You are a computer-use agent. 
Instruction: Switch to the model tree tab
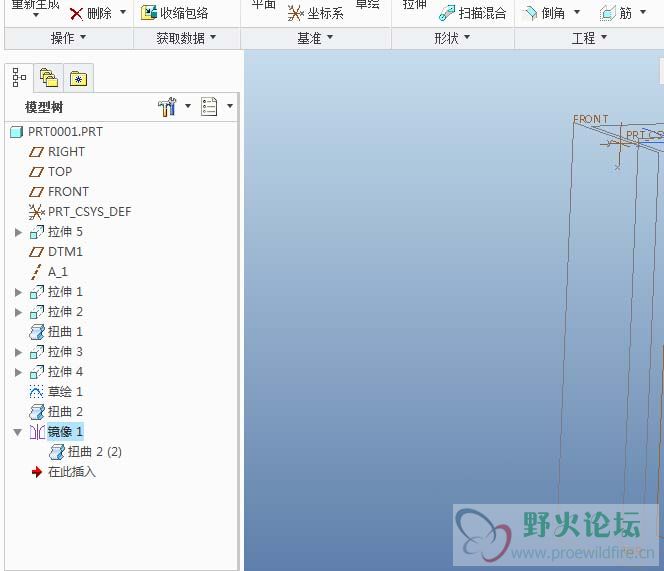coord(19,78)
